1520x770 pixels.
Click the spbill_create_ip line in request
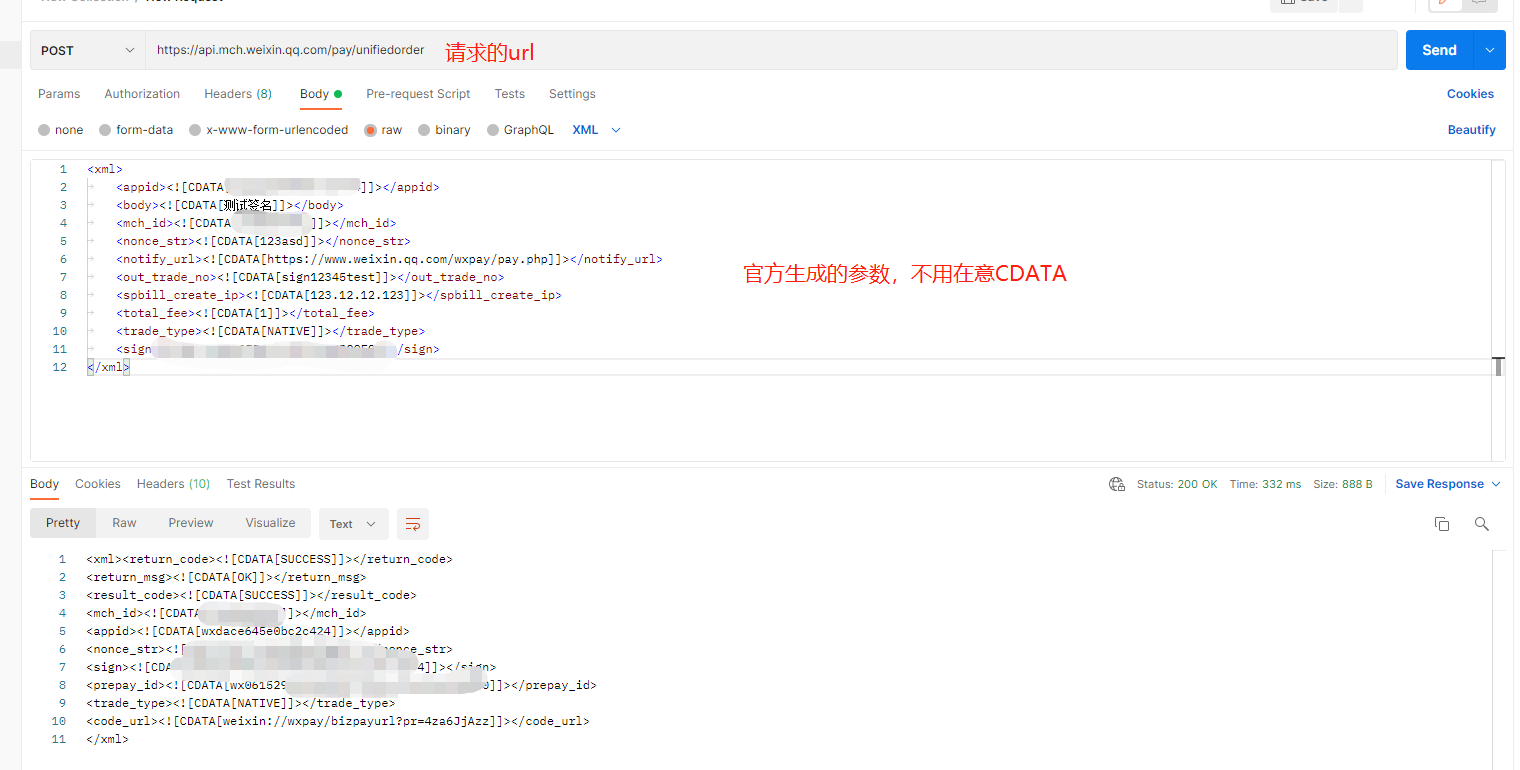click(339, 295)
